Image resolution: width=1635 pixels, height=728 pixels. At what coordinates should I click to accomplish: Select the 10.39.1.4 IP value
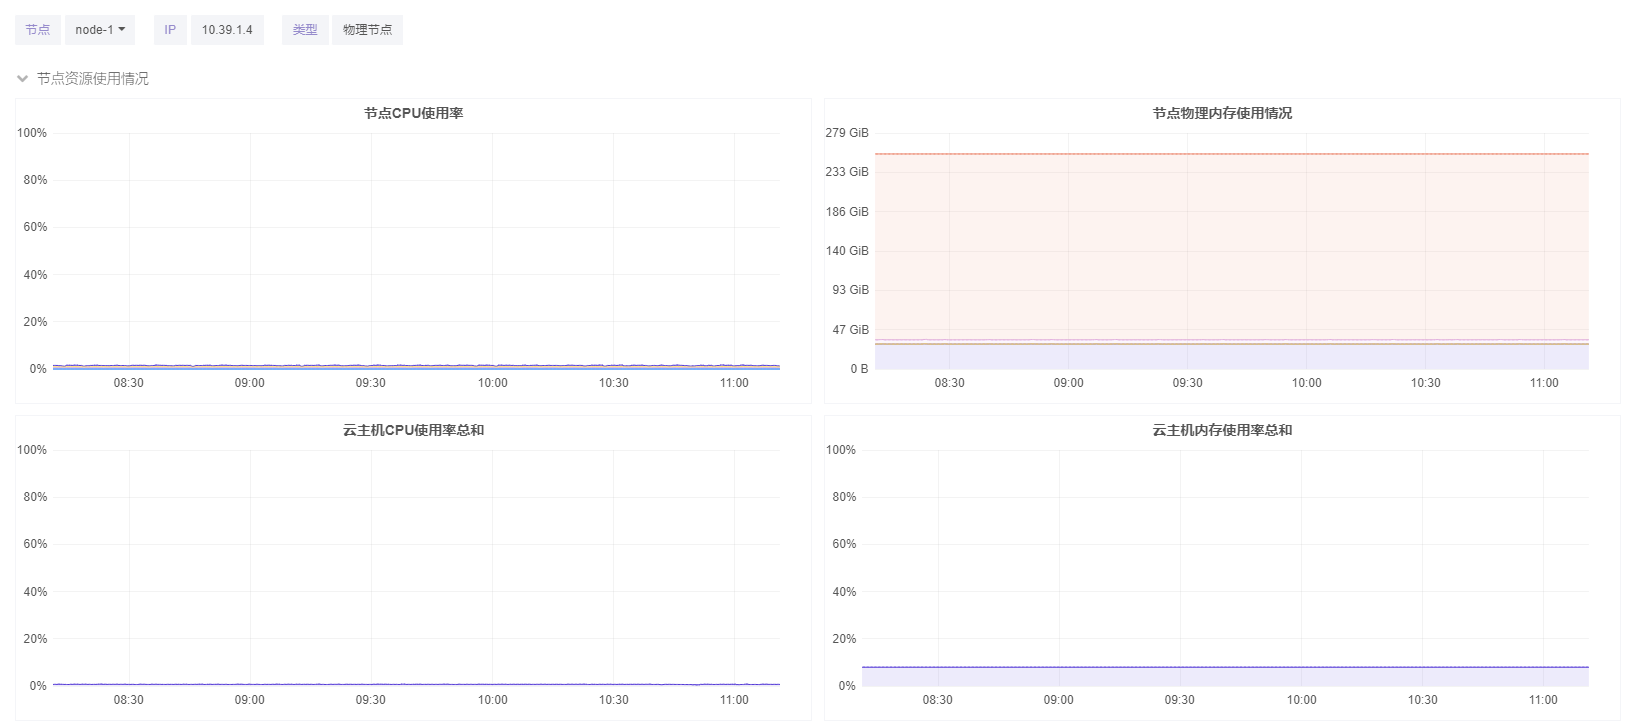[x=227, y=30]
